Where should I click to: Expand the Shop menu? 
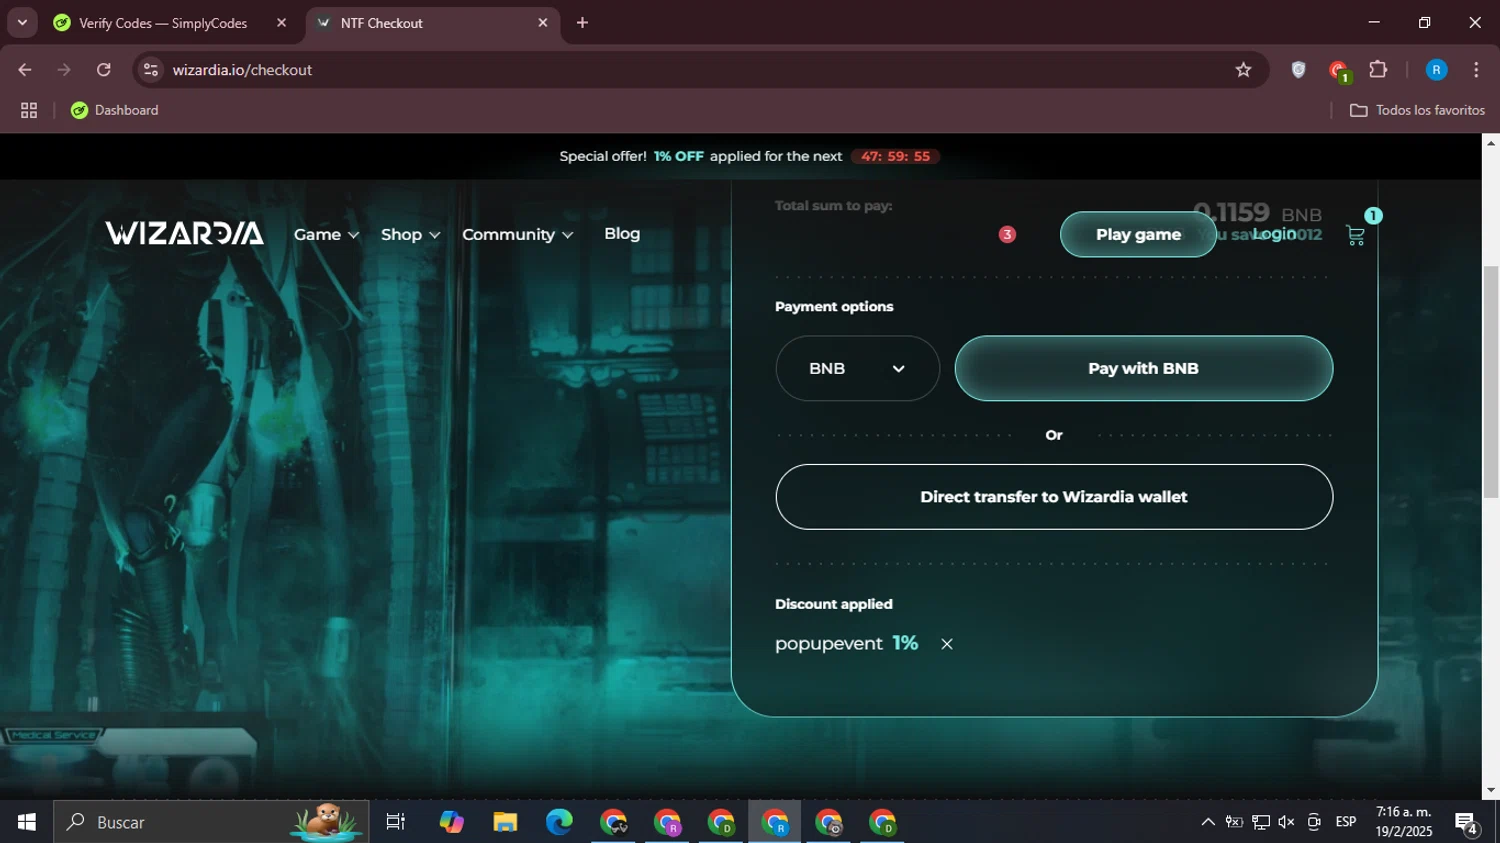[410, 235]
